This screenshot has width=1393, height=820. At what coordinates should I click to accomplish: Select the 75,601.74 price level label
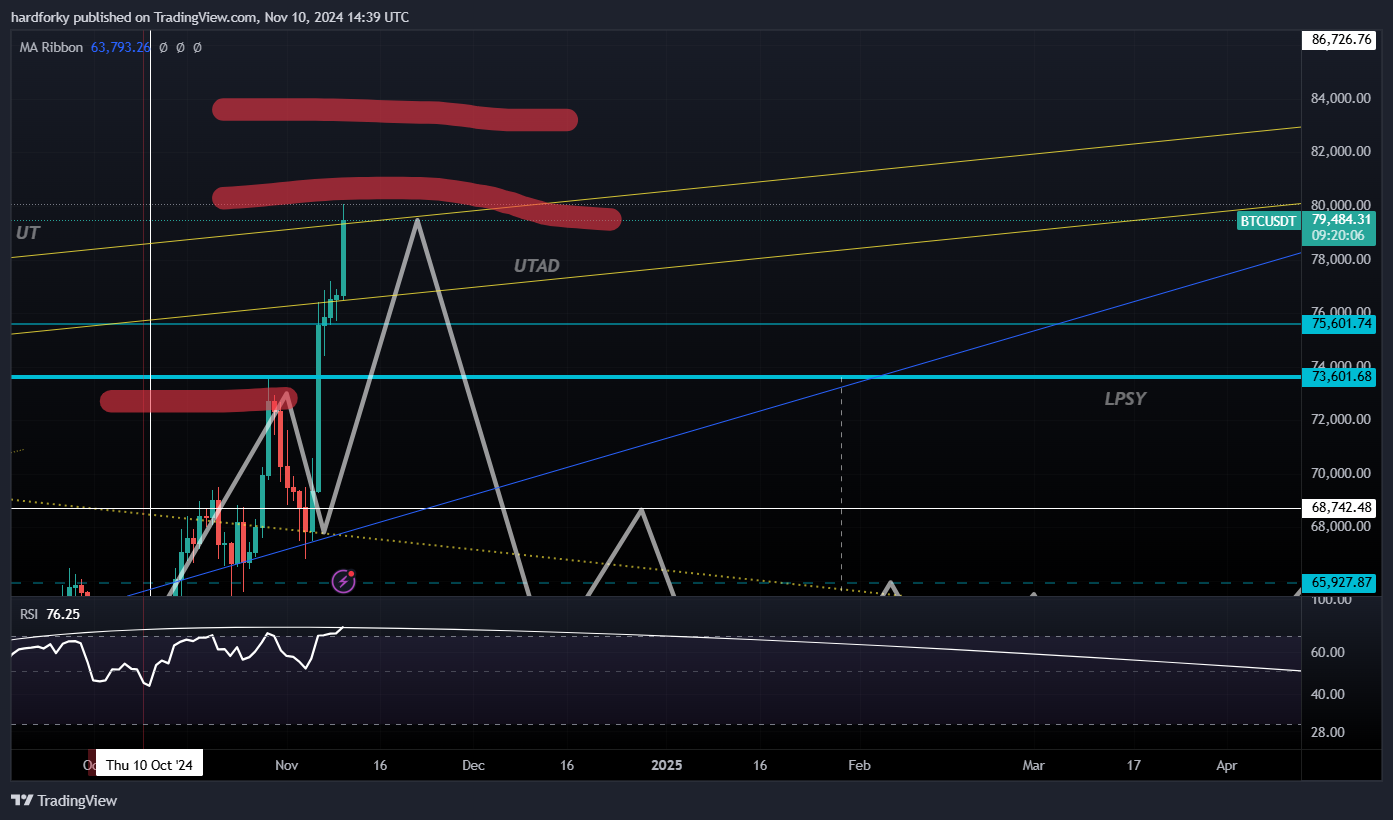[1341, 323]
